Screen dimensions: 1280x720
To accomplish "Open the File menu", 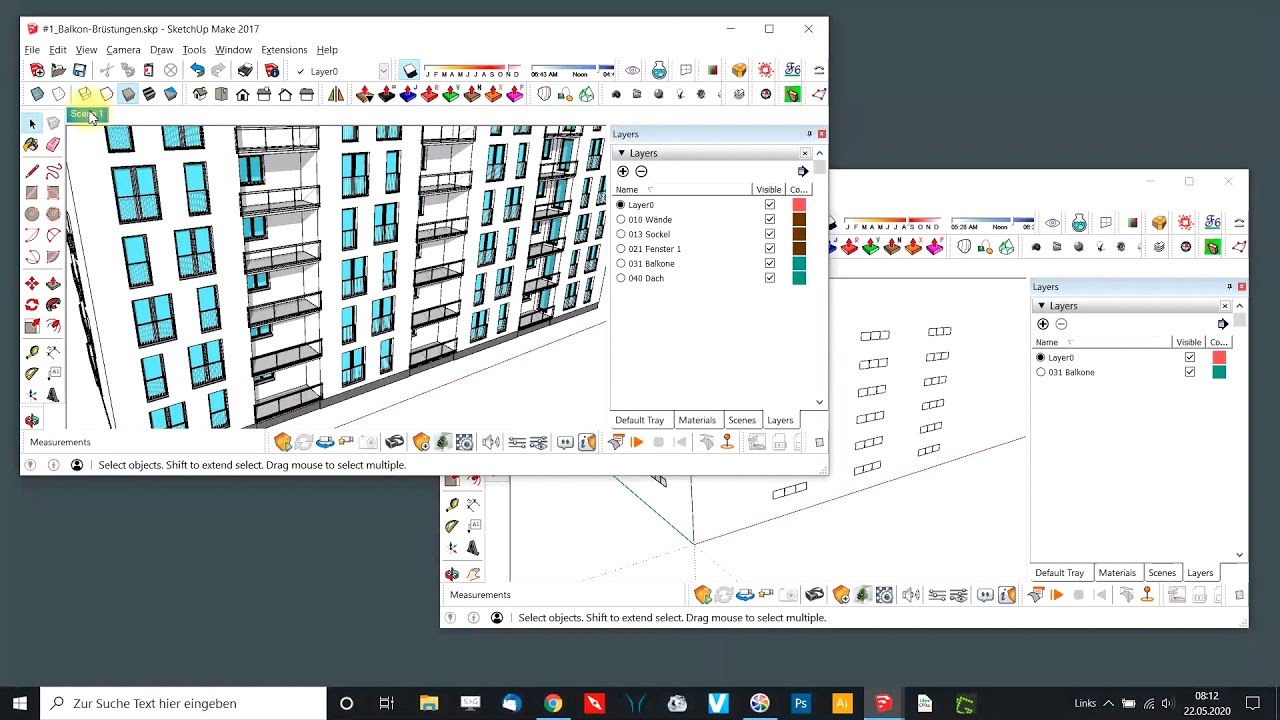I will tap(32, 50).
